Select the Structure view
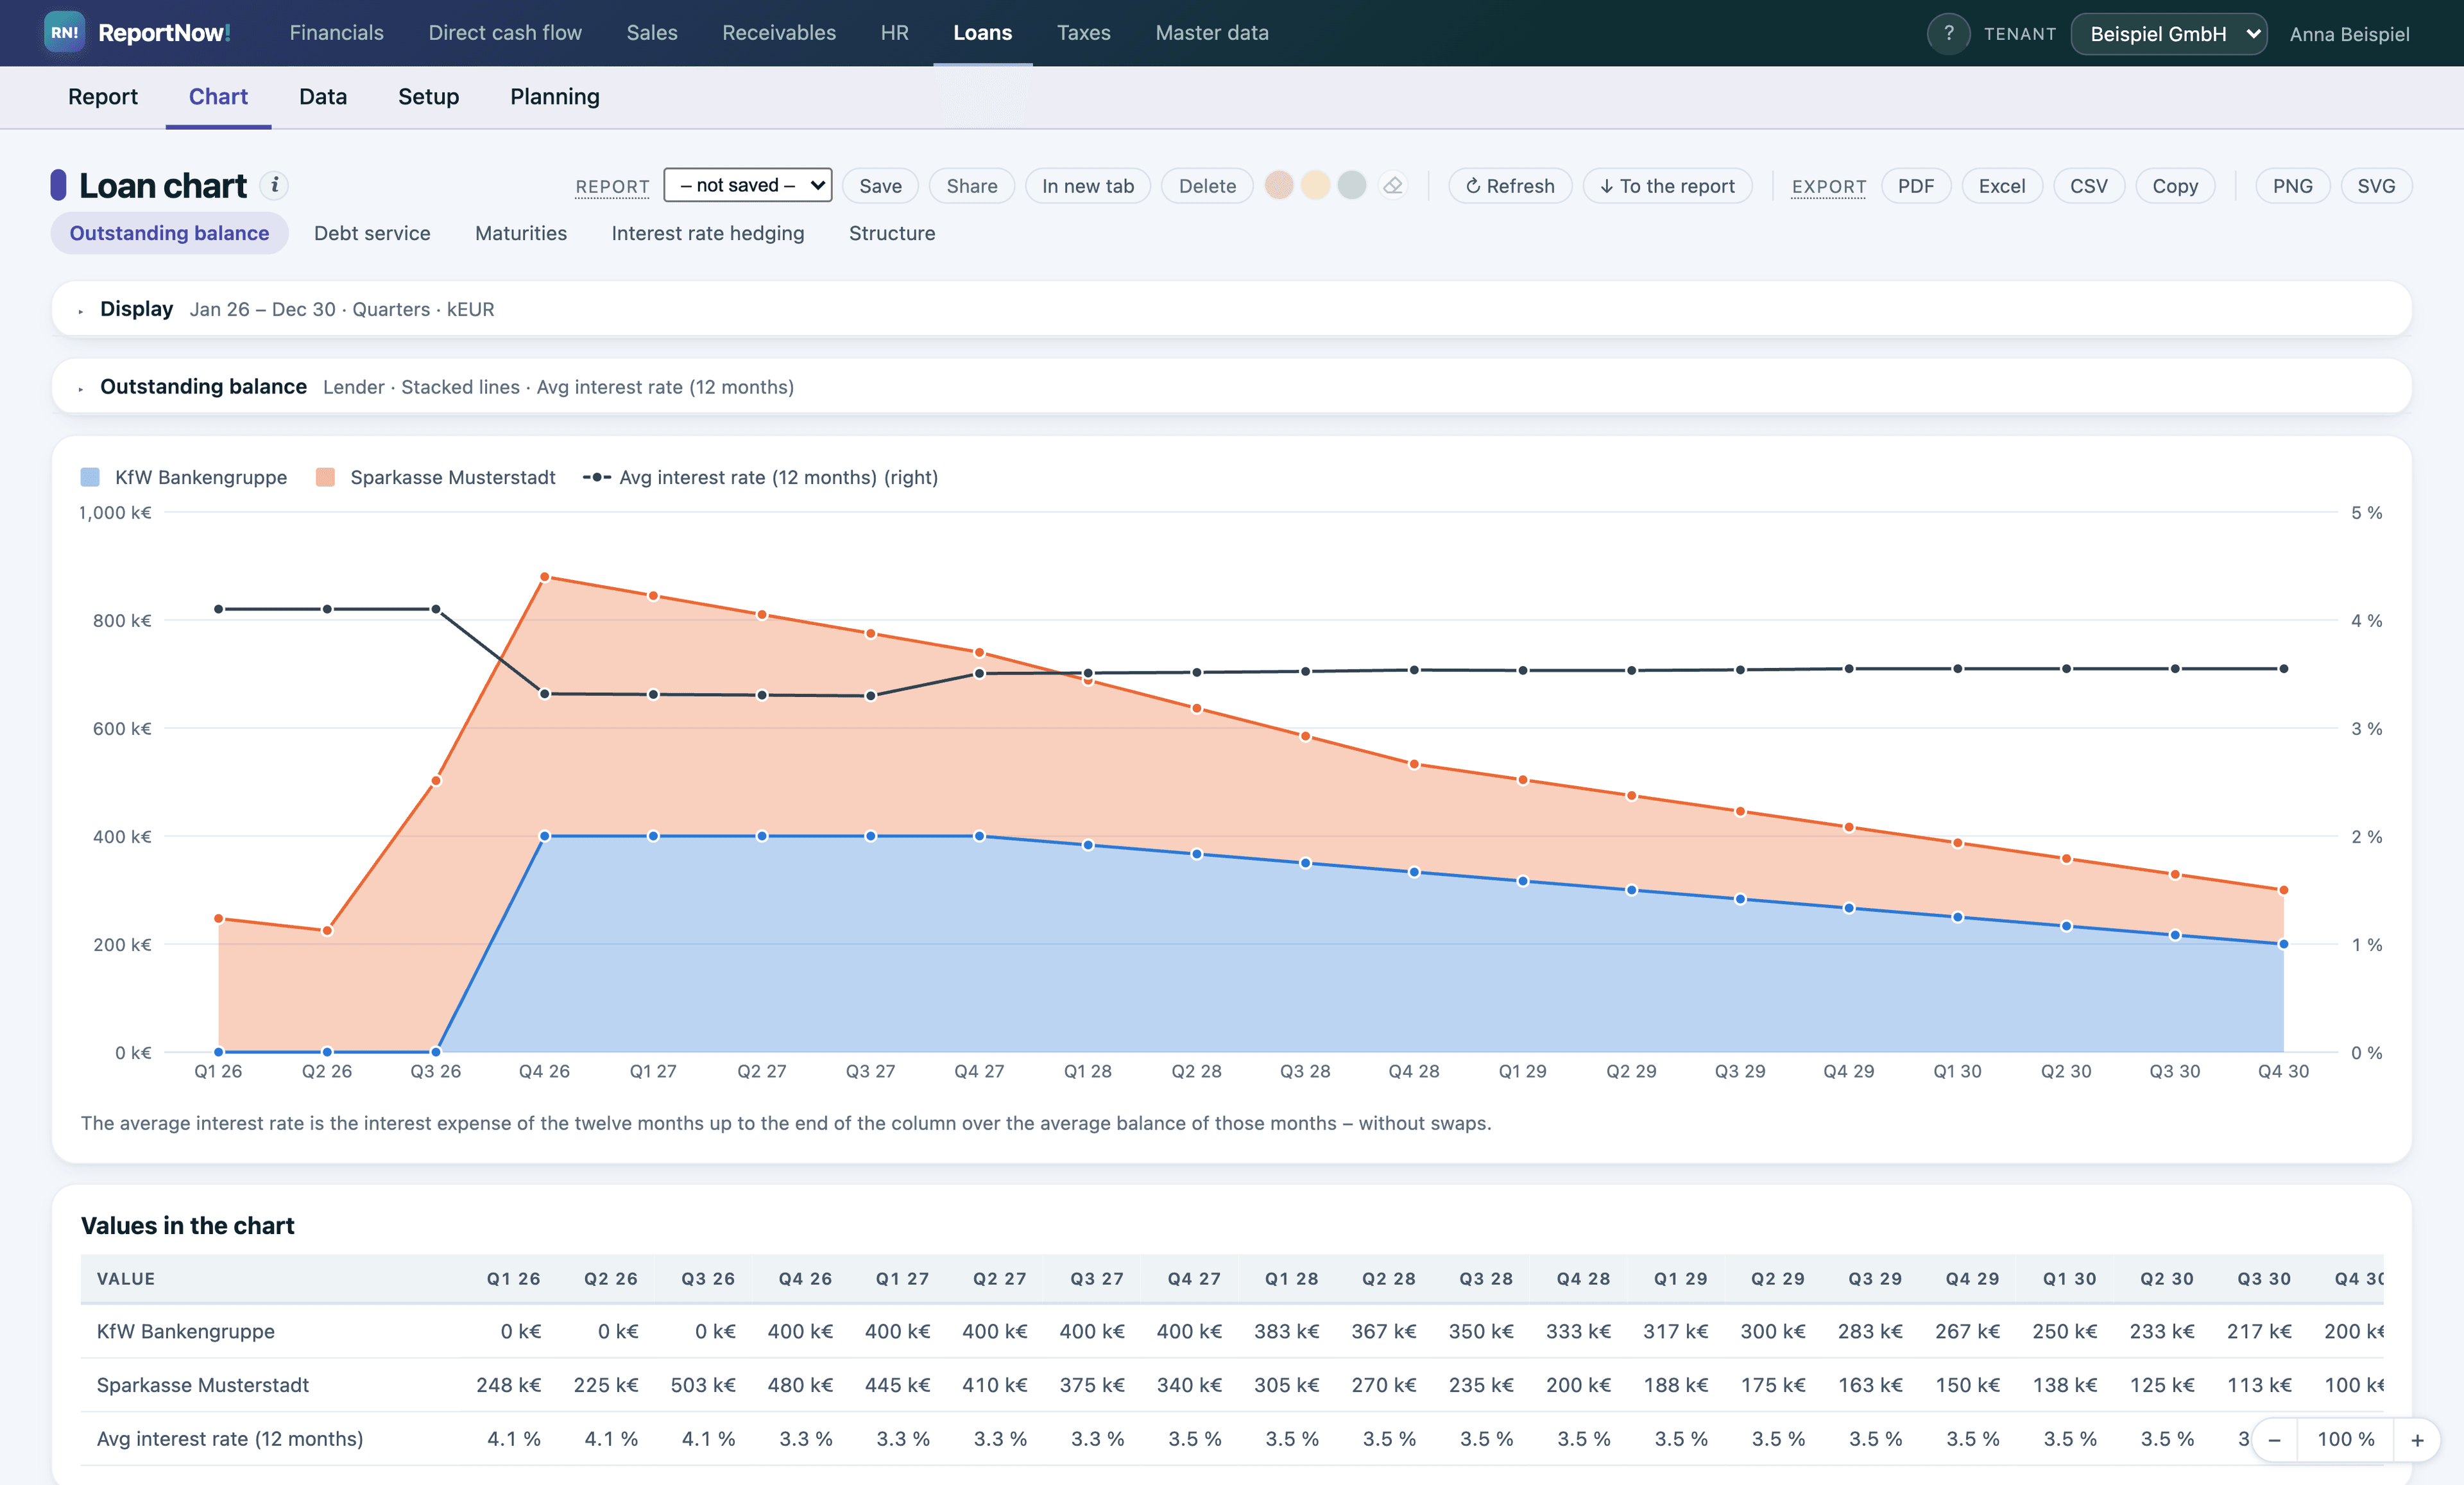2464x1485 pixels. click(892, 233)
